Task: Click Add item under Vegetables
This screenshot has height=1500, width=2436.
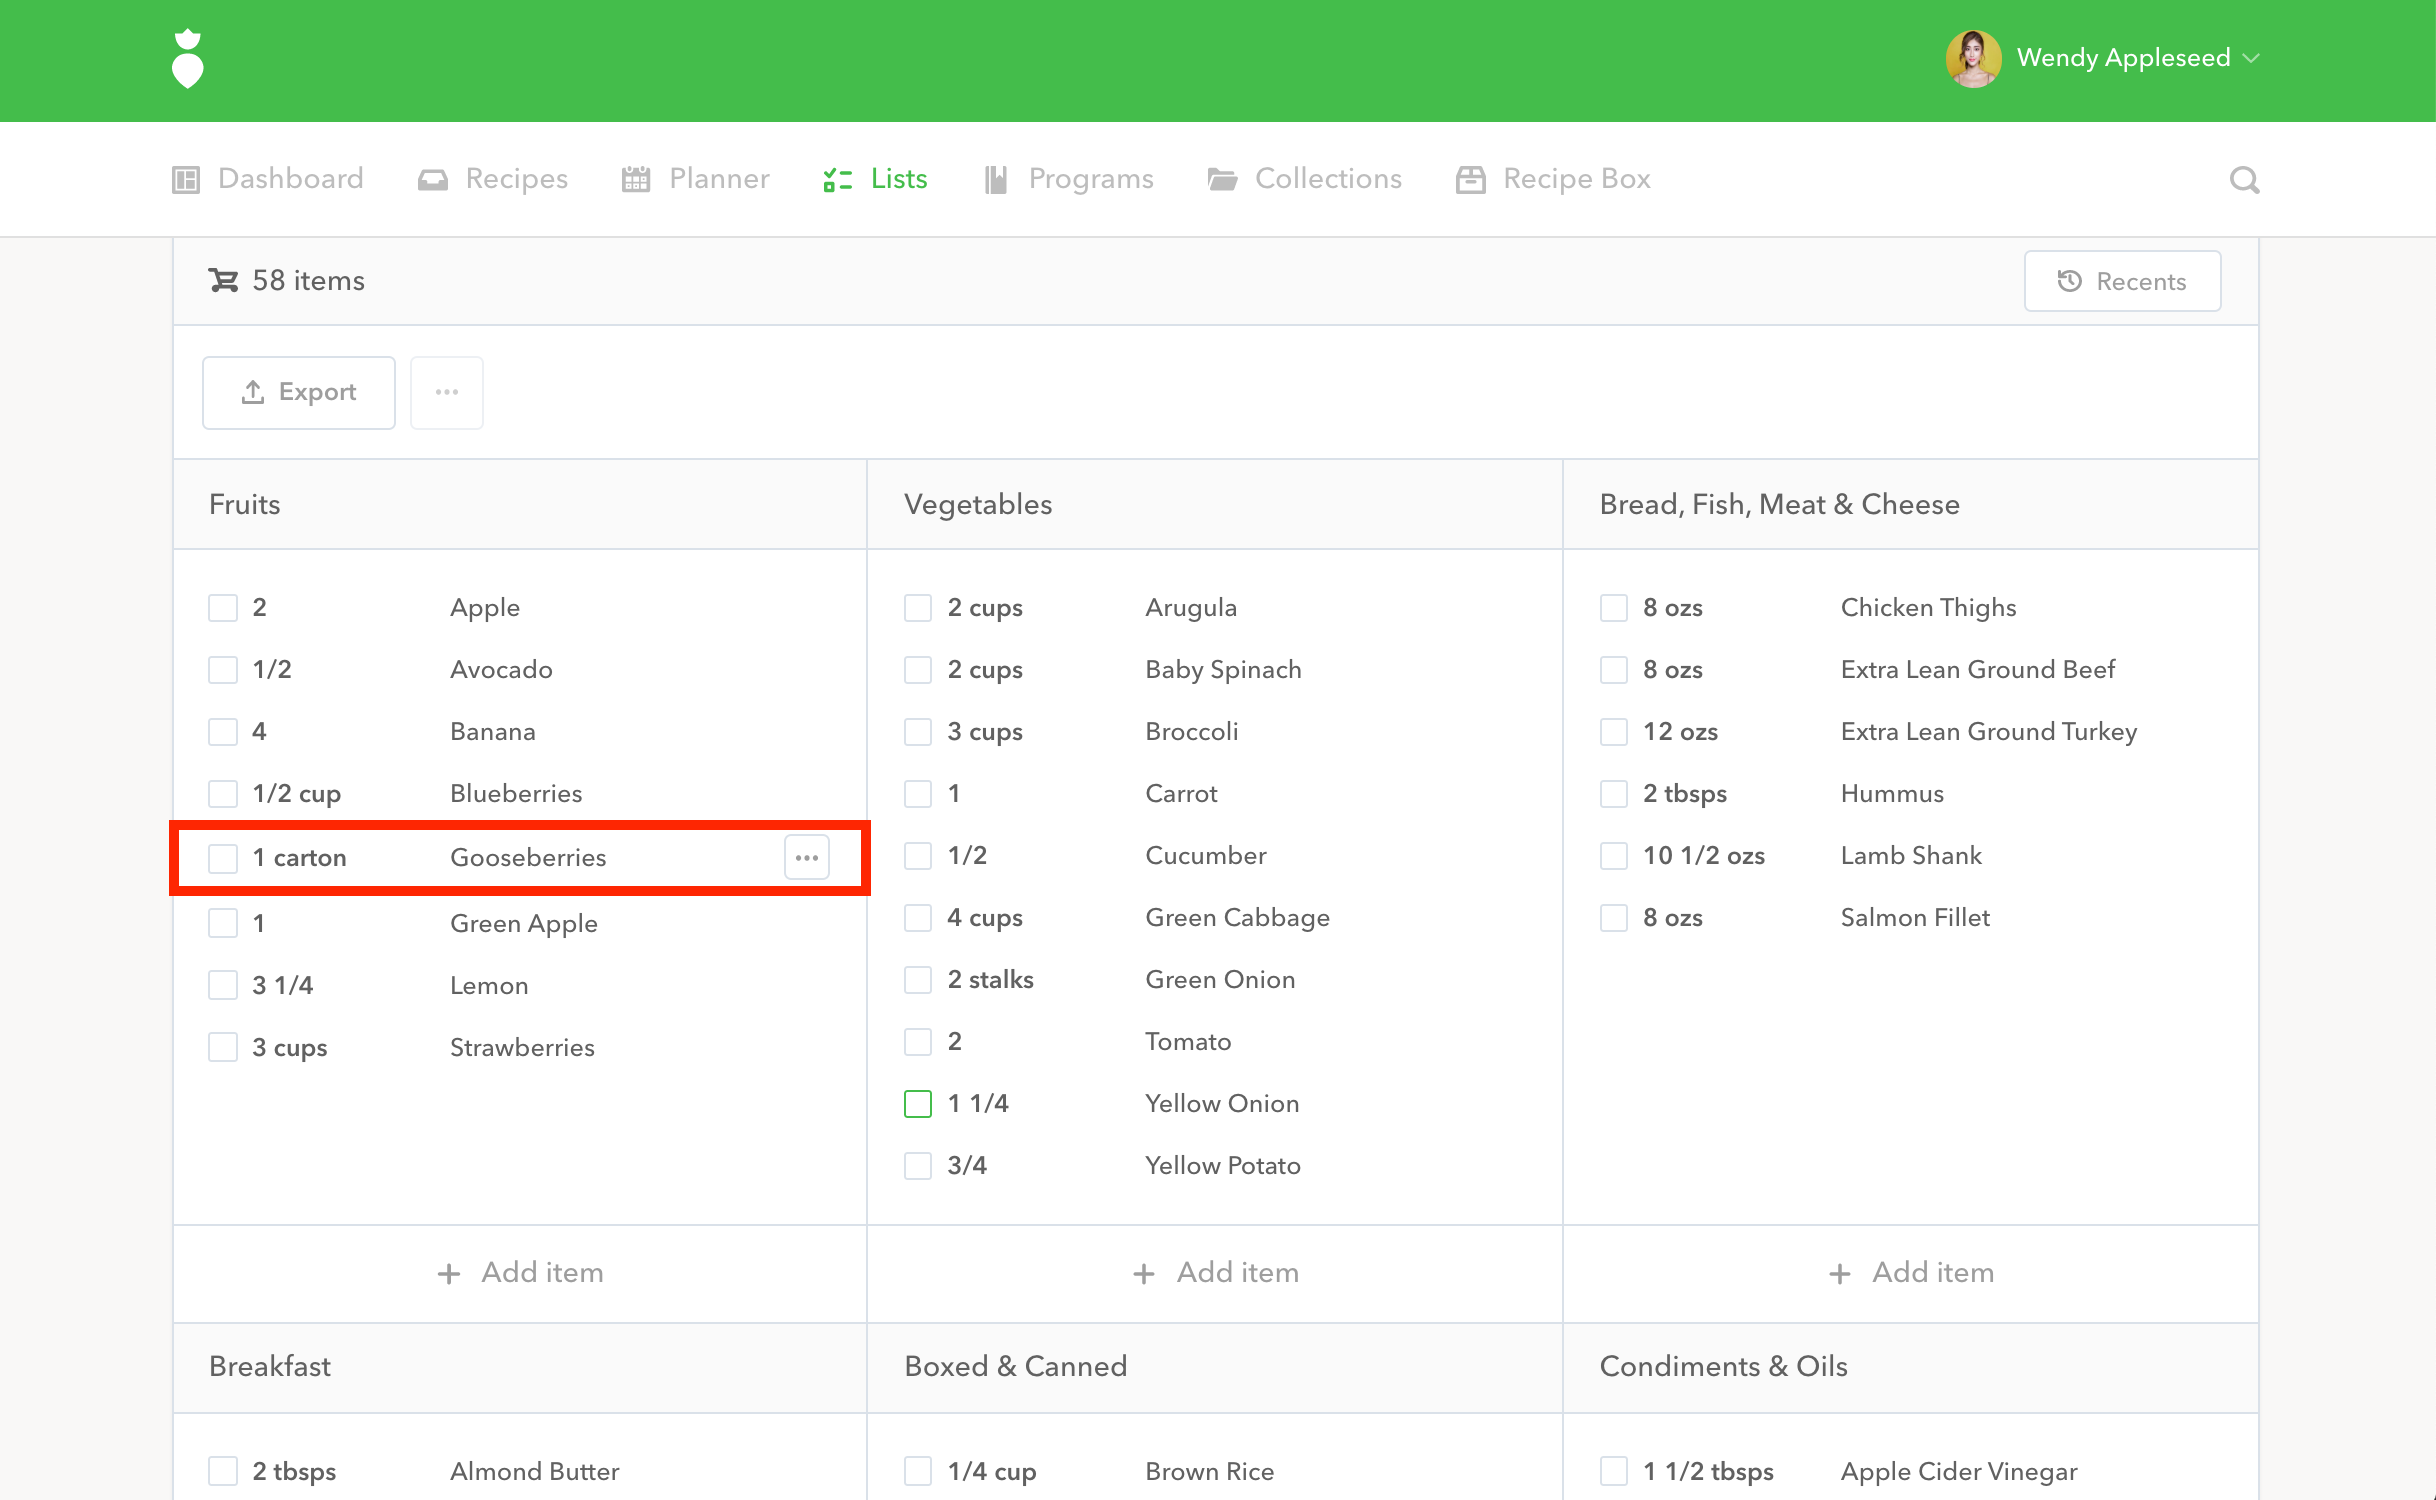Action: [1215, 1272]
